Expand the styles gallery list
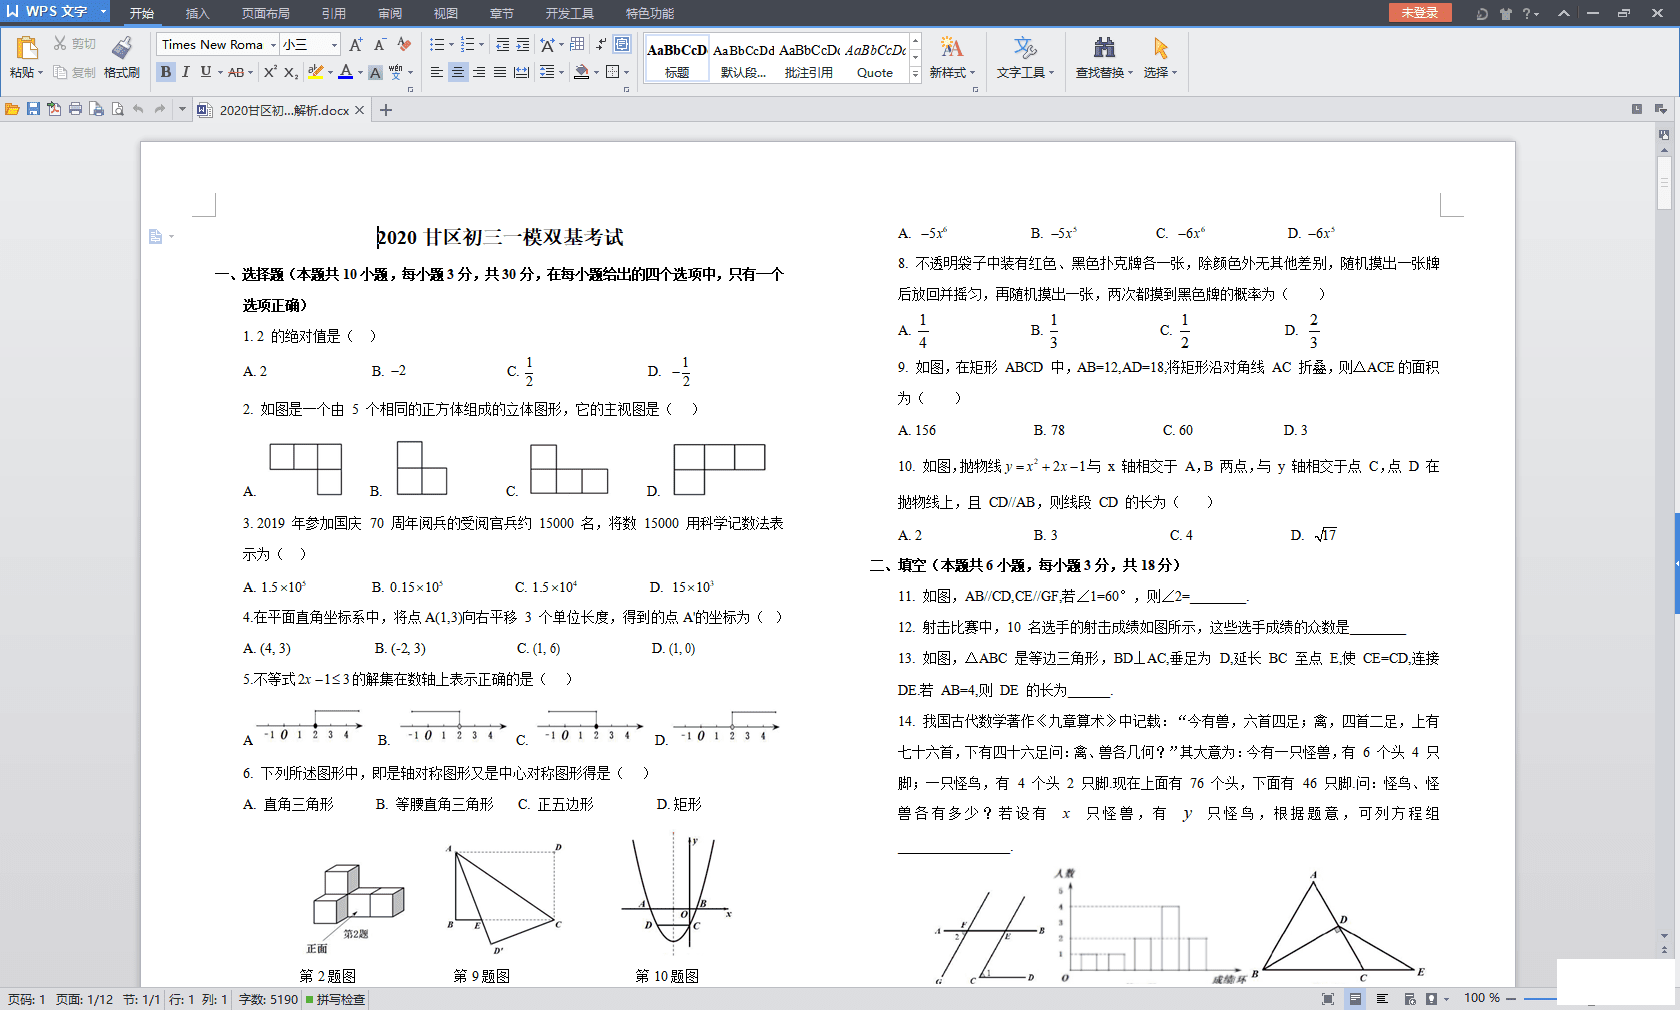1680x1010 pixels. (x=915, y=75)
